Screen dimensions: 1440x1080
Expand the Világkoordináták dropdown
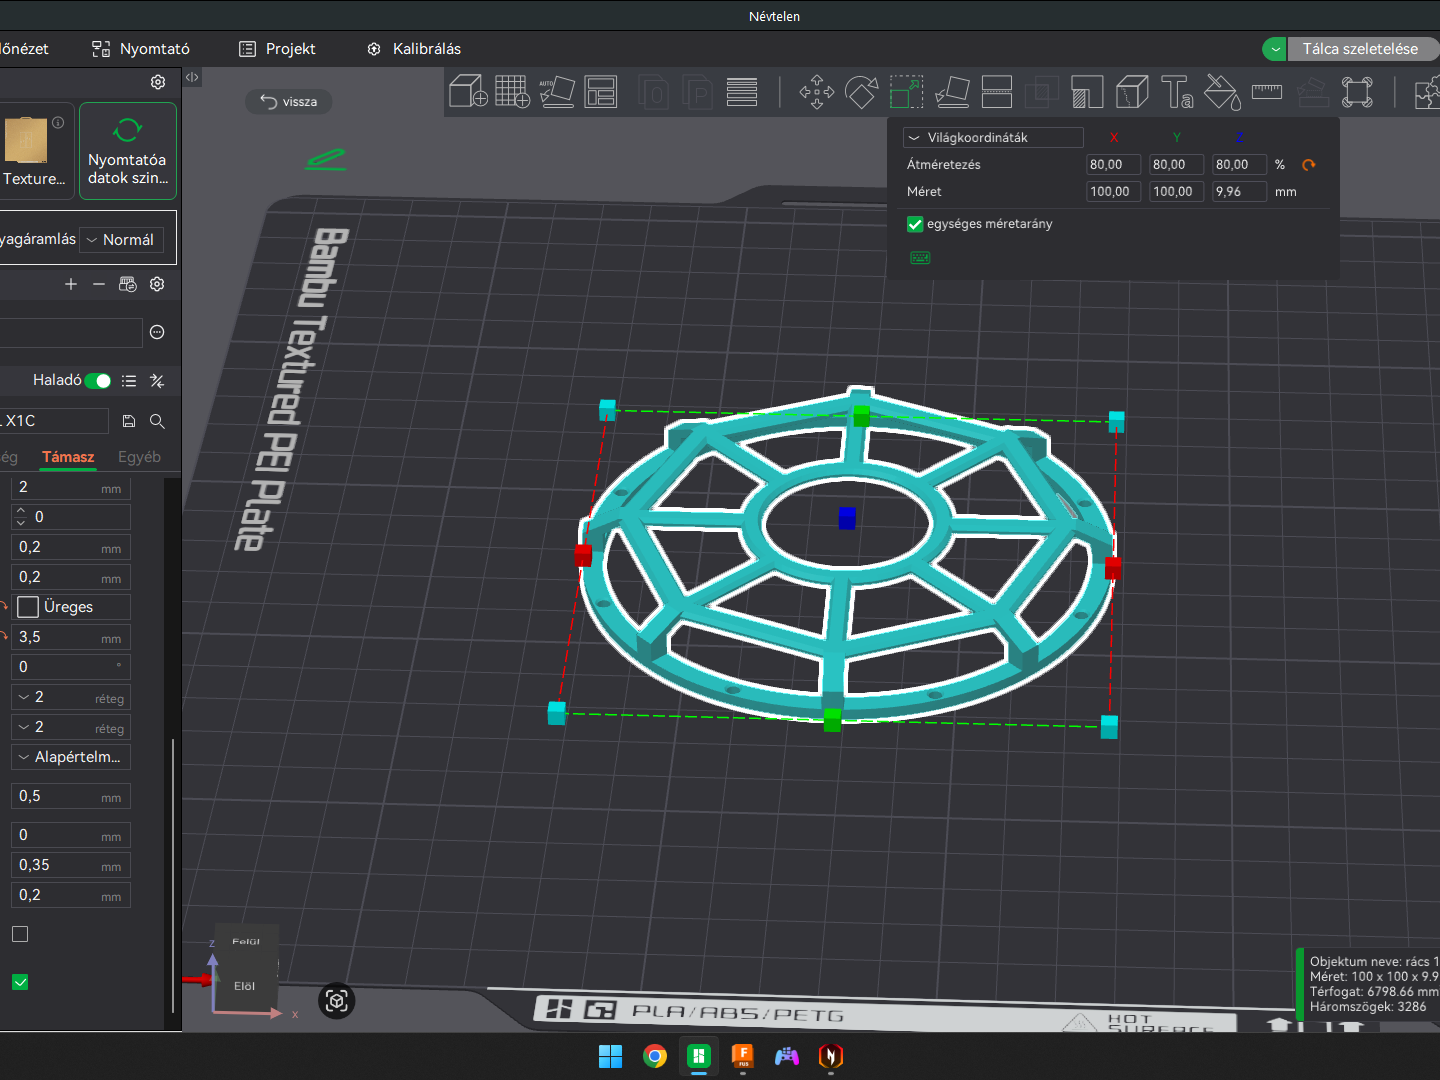point(993,138)
